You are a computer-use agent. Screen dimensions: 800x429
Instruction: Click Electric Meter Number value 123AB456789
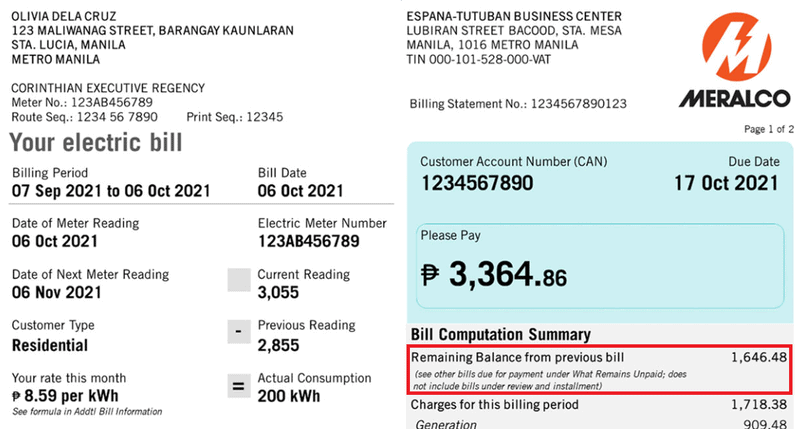click(x=309, y=241)
